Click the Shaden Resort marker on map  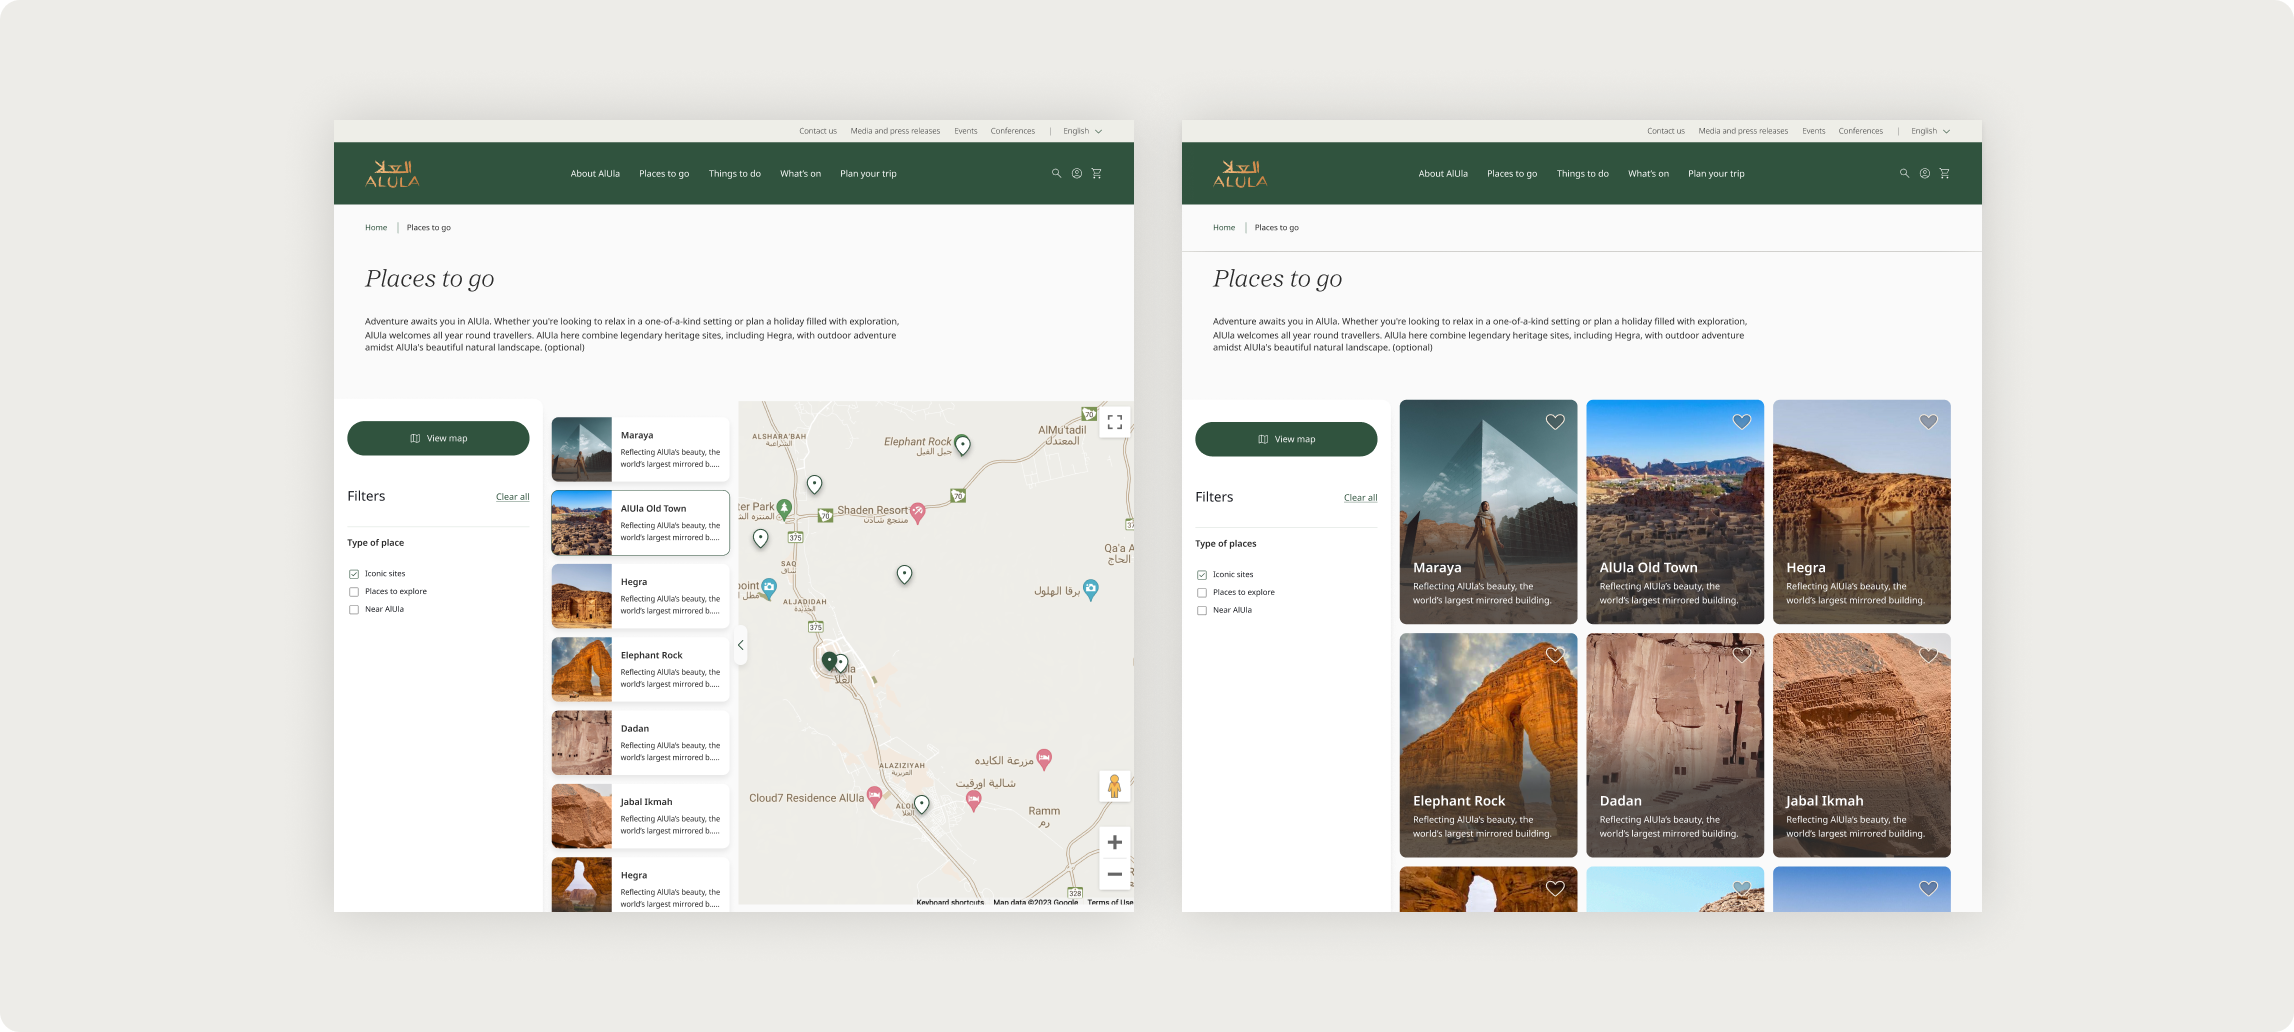(917, 512)
